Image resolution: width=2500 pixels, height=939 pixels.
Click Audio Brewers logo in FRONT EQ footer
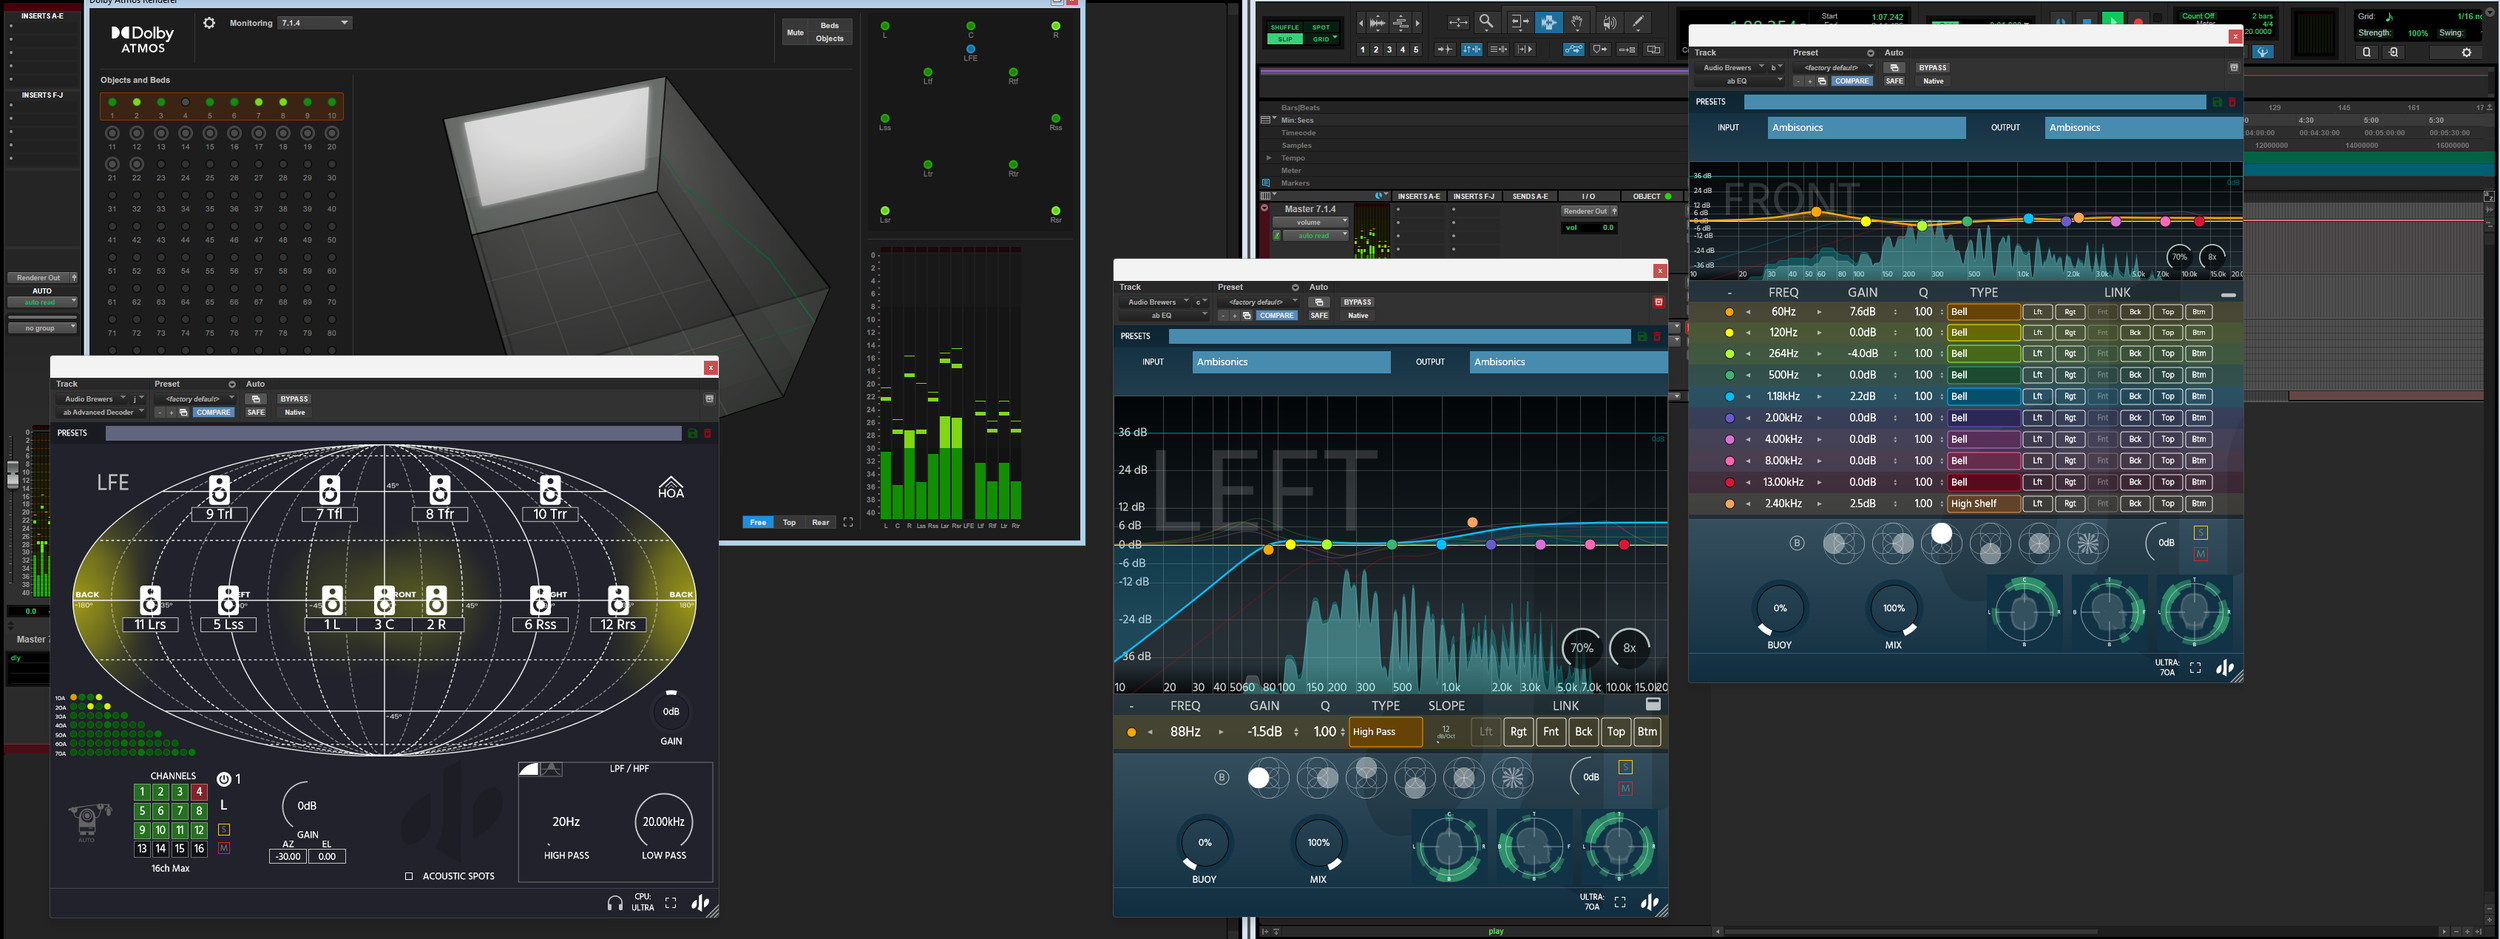click(2224, 668)
